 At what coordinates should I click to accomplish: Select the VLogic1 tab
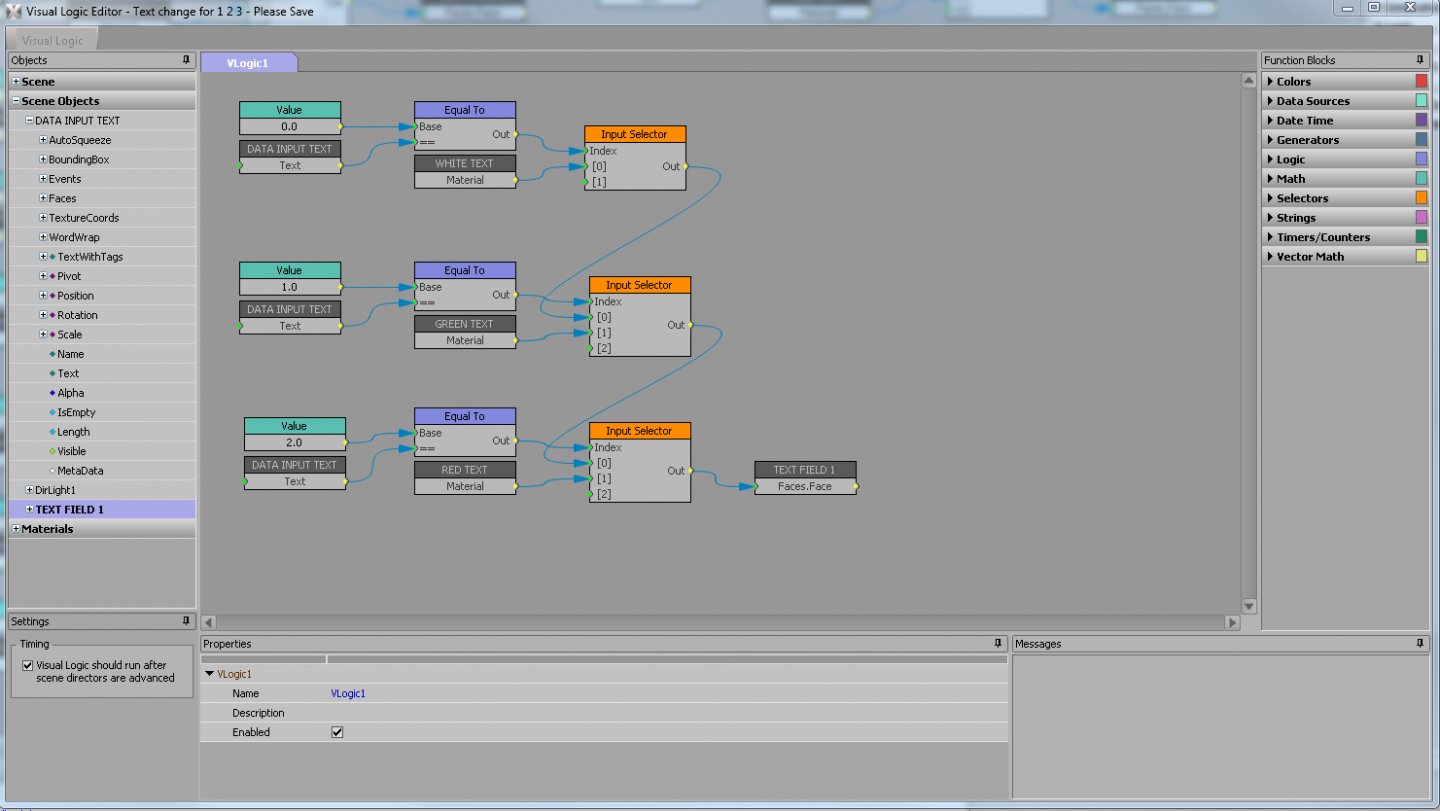click(x=248, y=62)
